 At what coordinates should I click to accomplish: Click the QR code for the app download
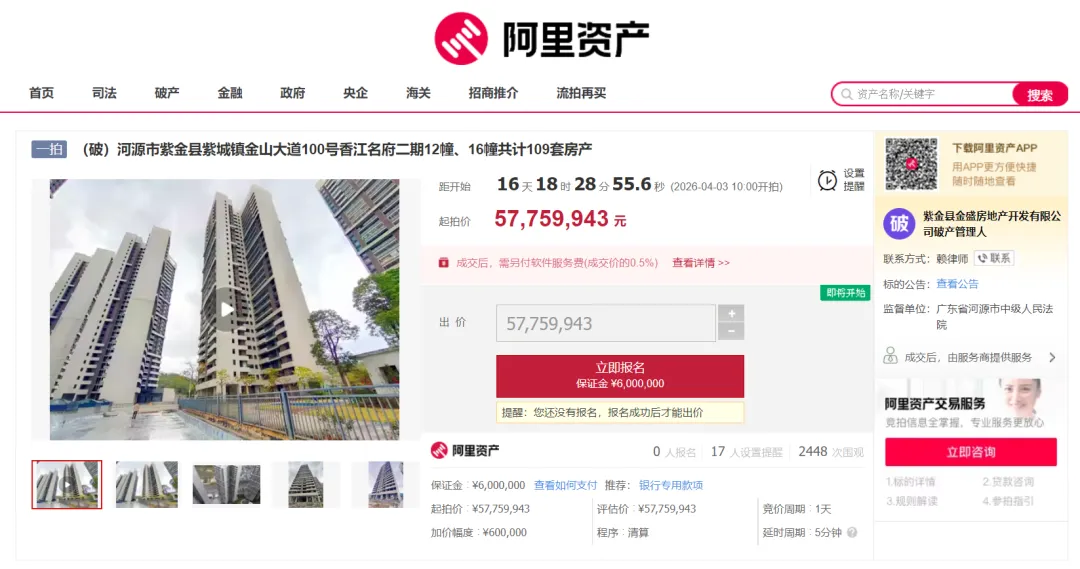tap(911, 164)
